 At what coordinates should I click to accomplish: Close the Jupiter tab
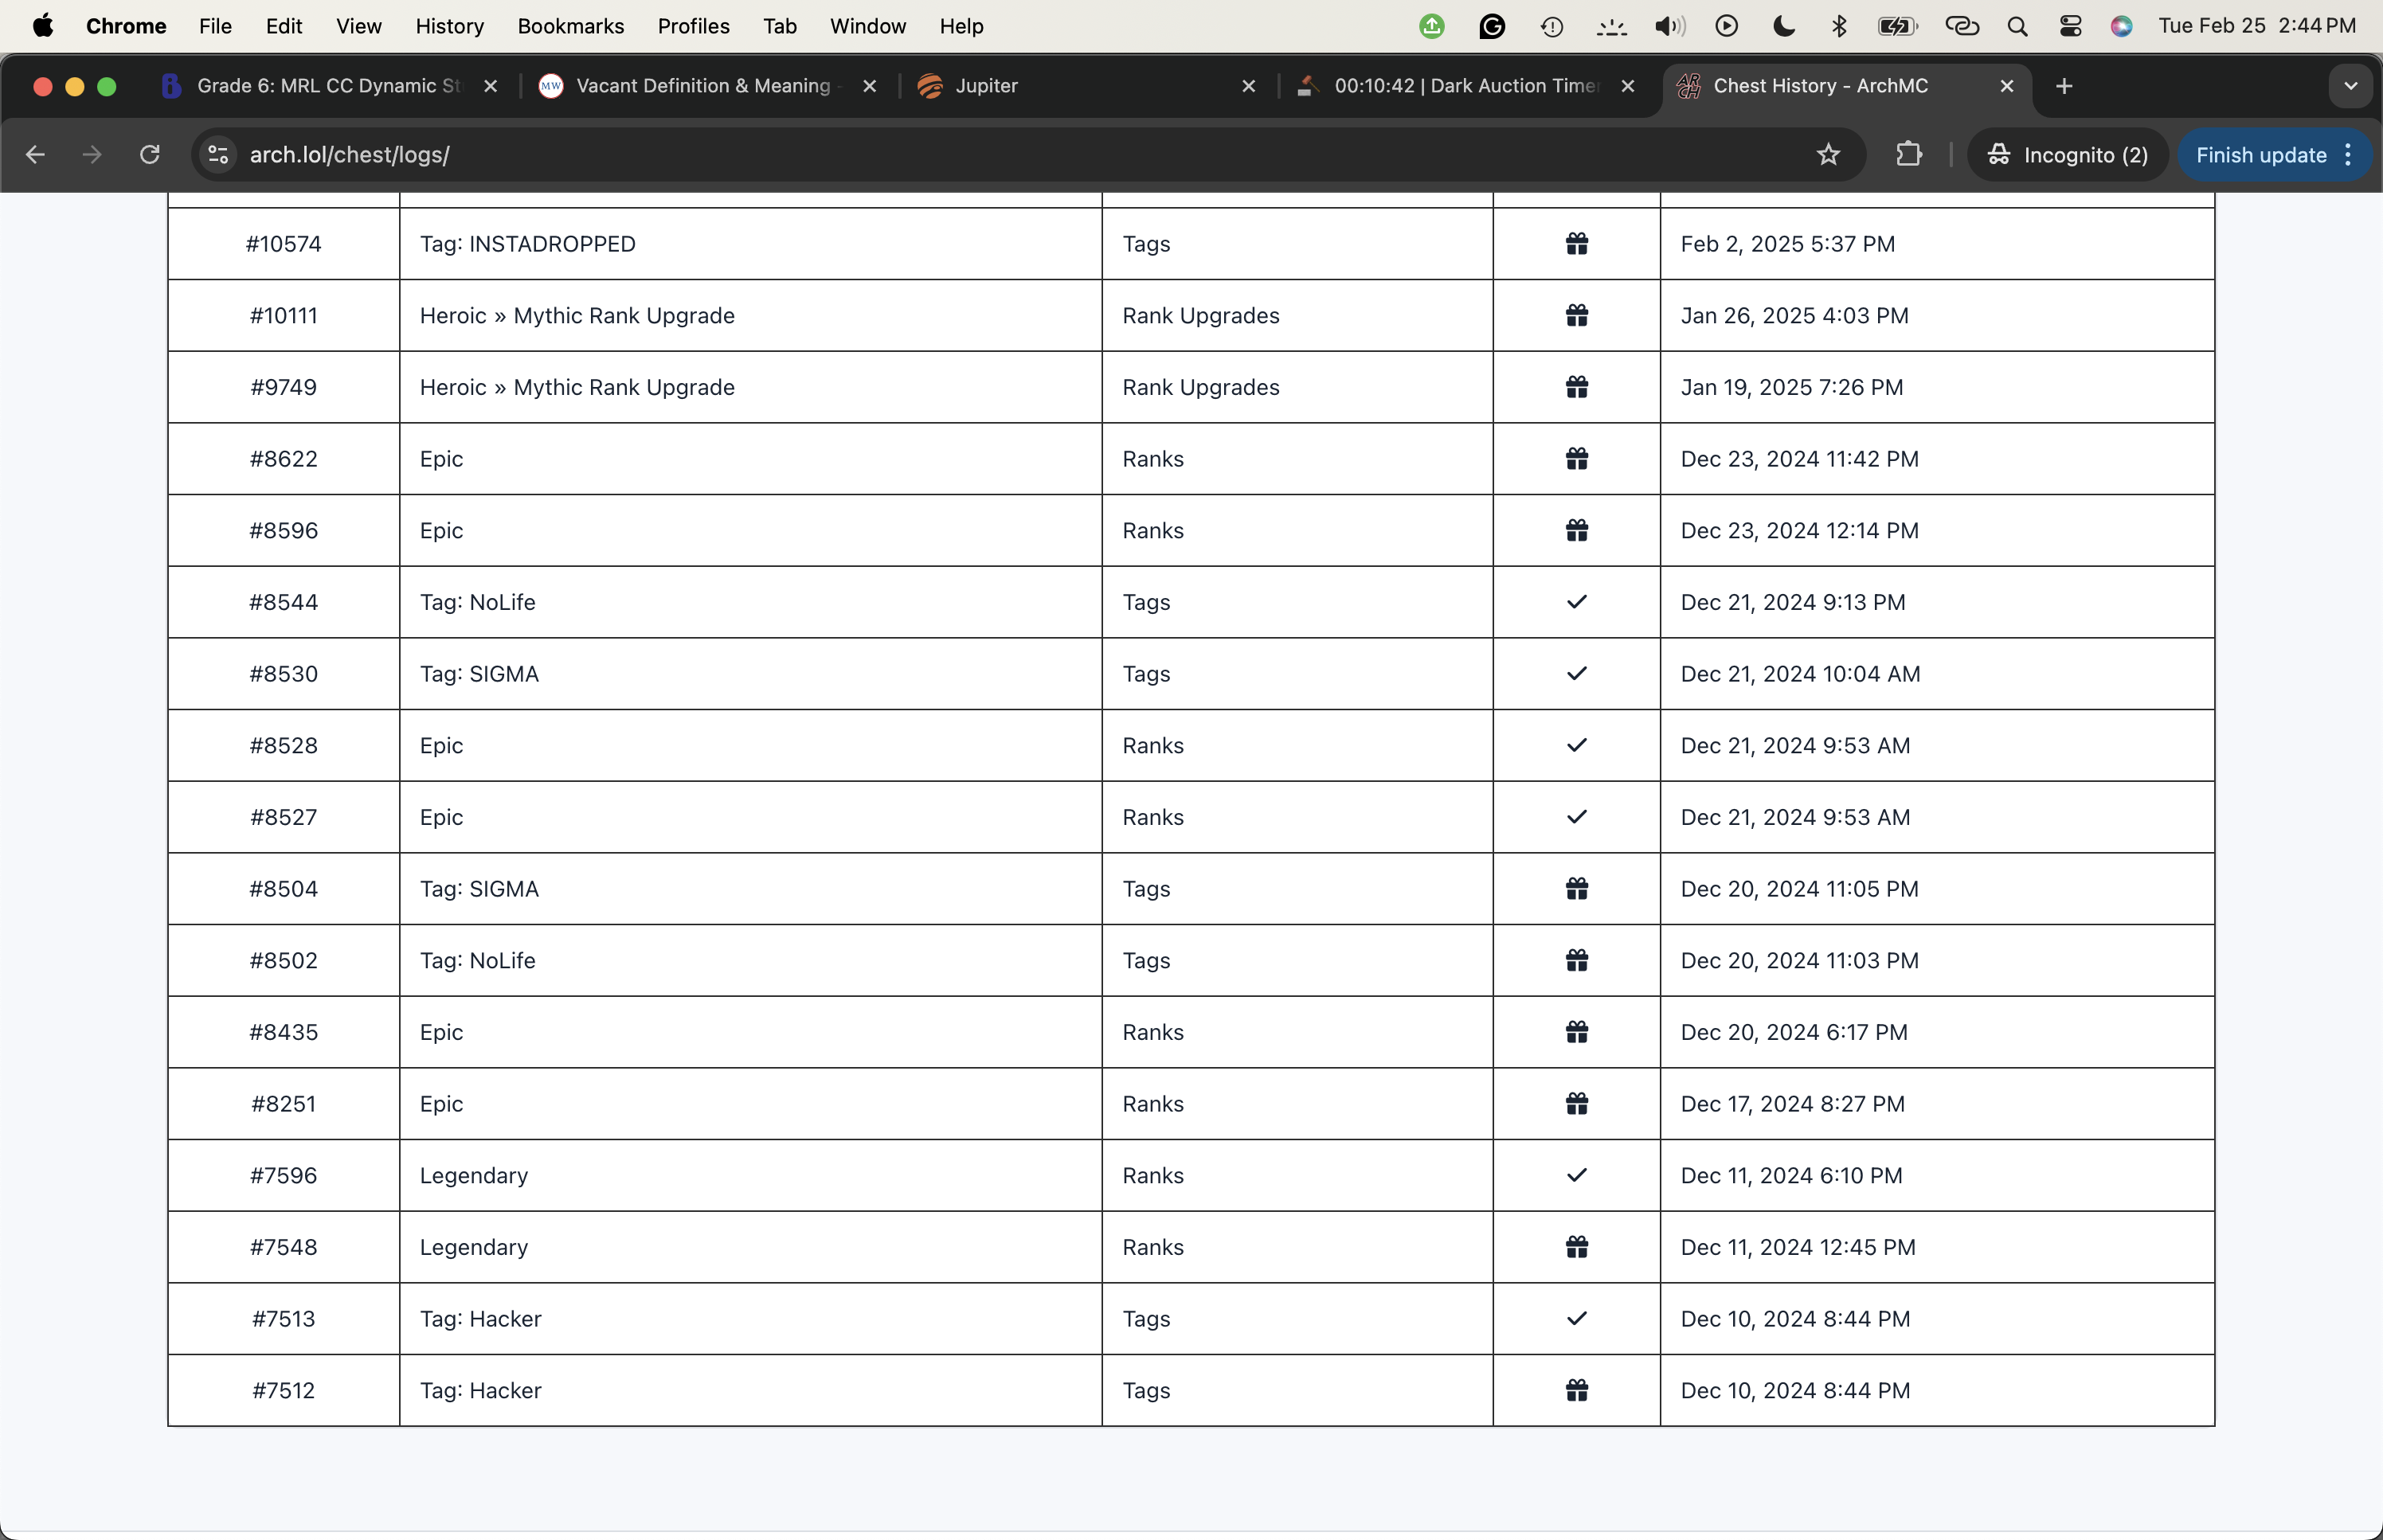click(1248, 86)
